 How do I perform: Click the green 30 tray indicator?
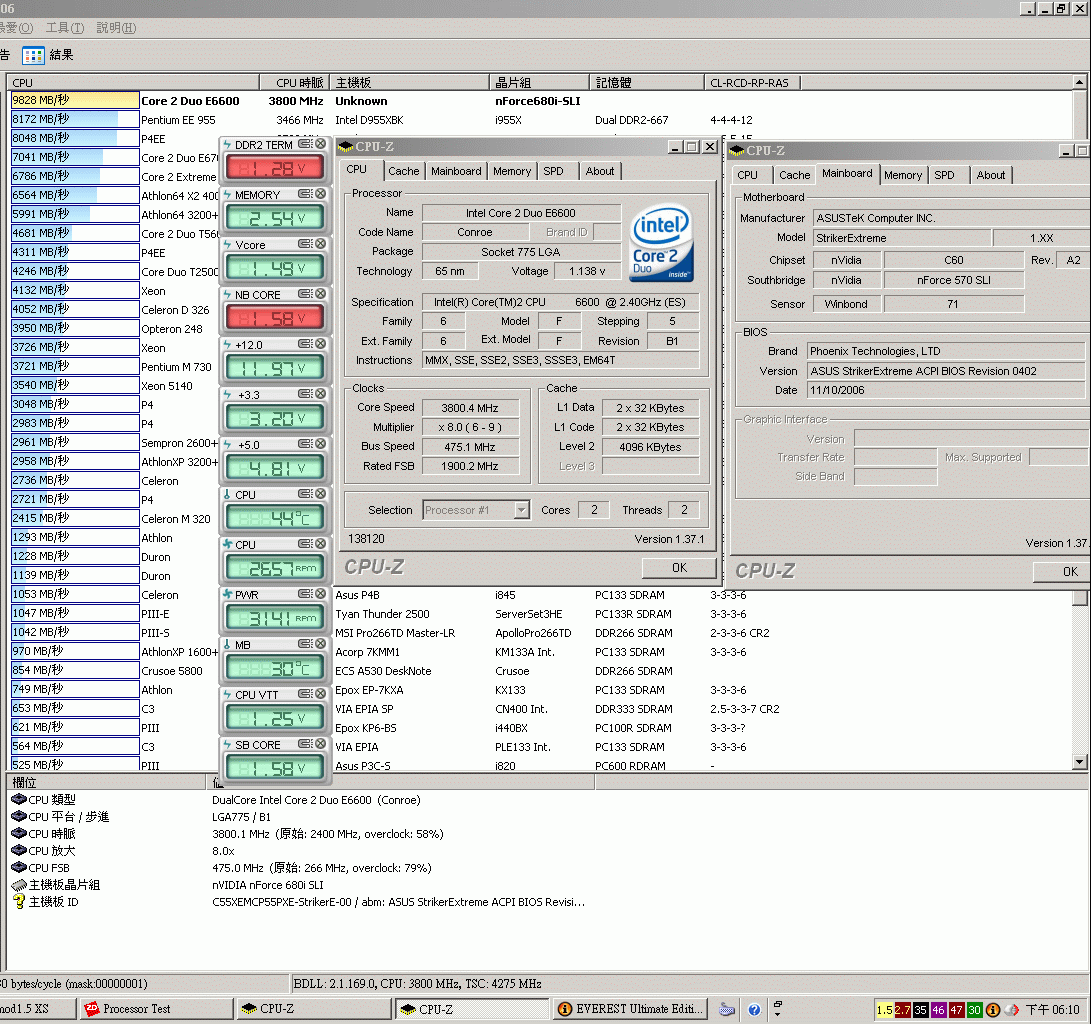pyautogui.click(x=974, y=1009)
